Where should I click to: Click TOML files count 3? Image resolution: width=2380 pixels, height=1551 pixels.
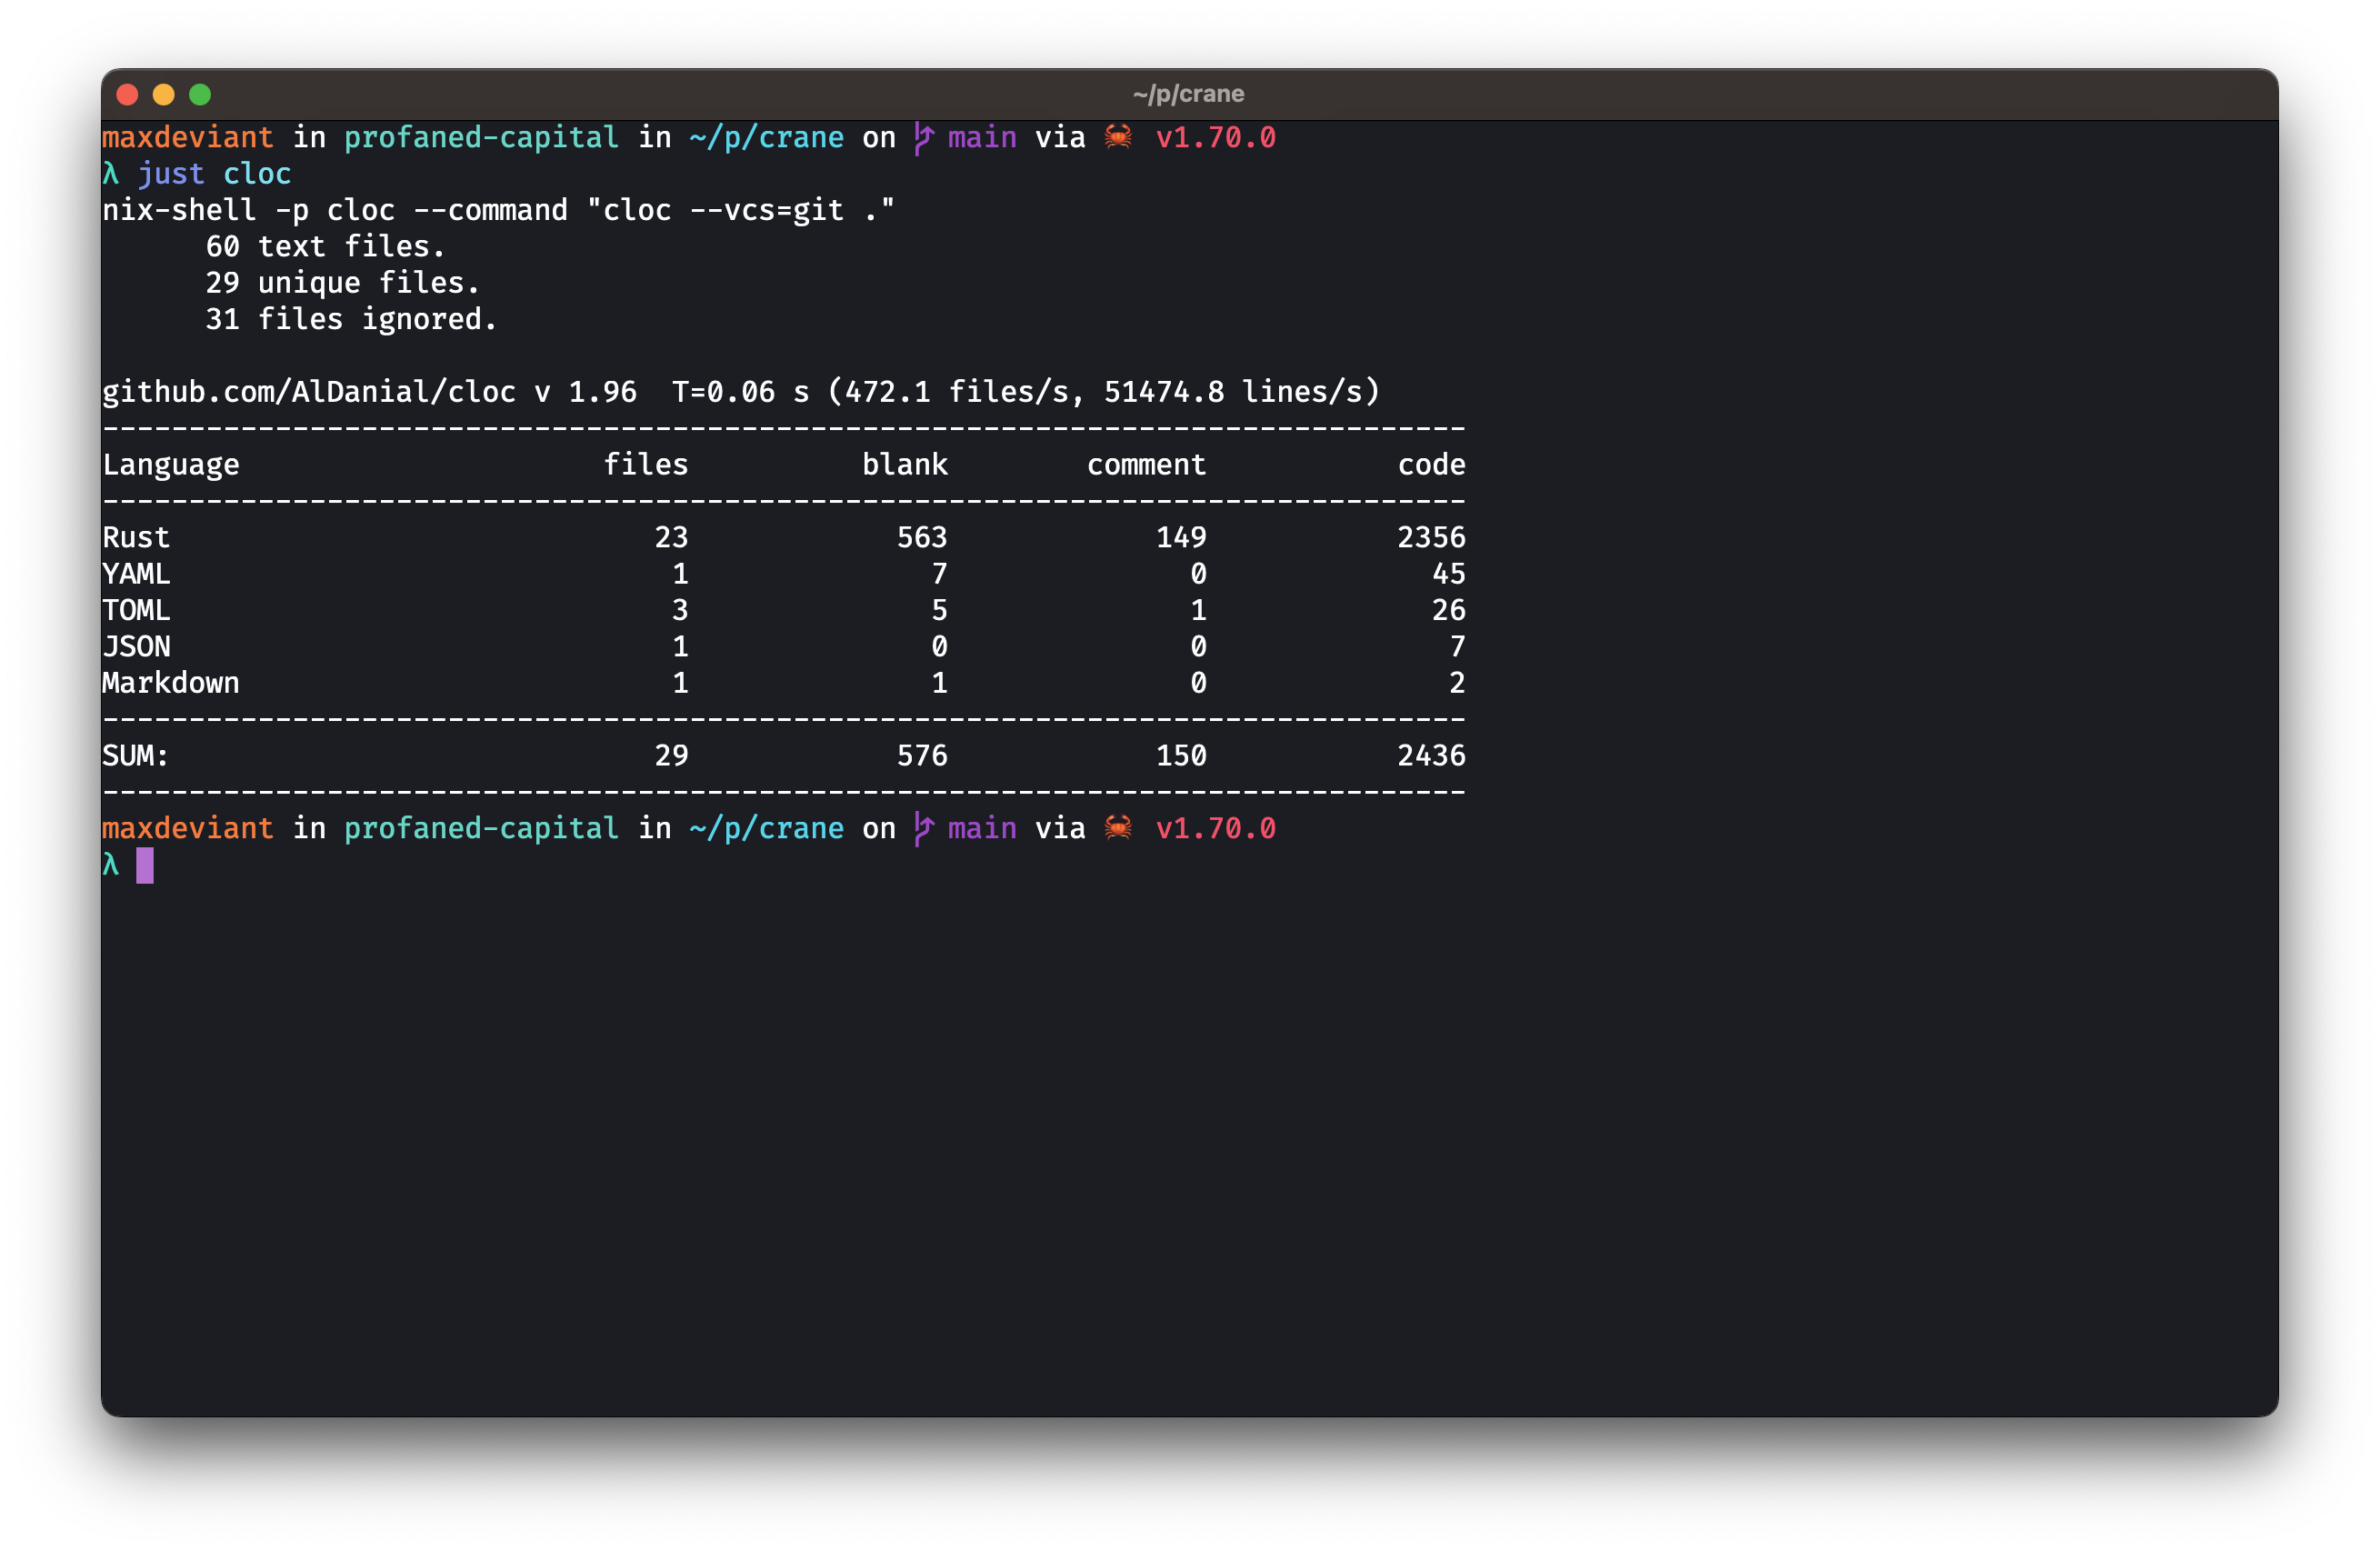click(680, 610)
